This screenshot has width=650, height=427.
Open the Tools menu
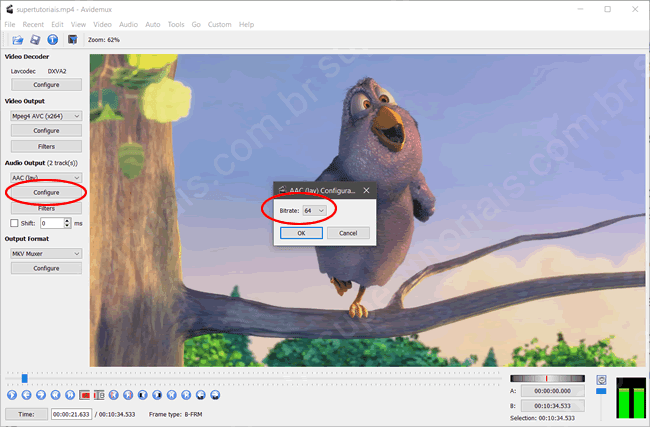176,24
